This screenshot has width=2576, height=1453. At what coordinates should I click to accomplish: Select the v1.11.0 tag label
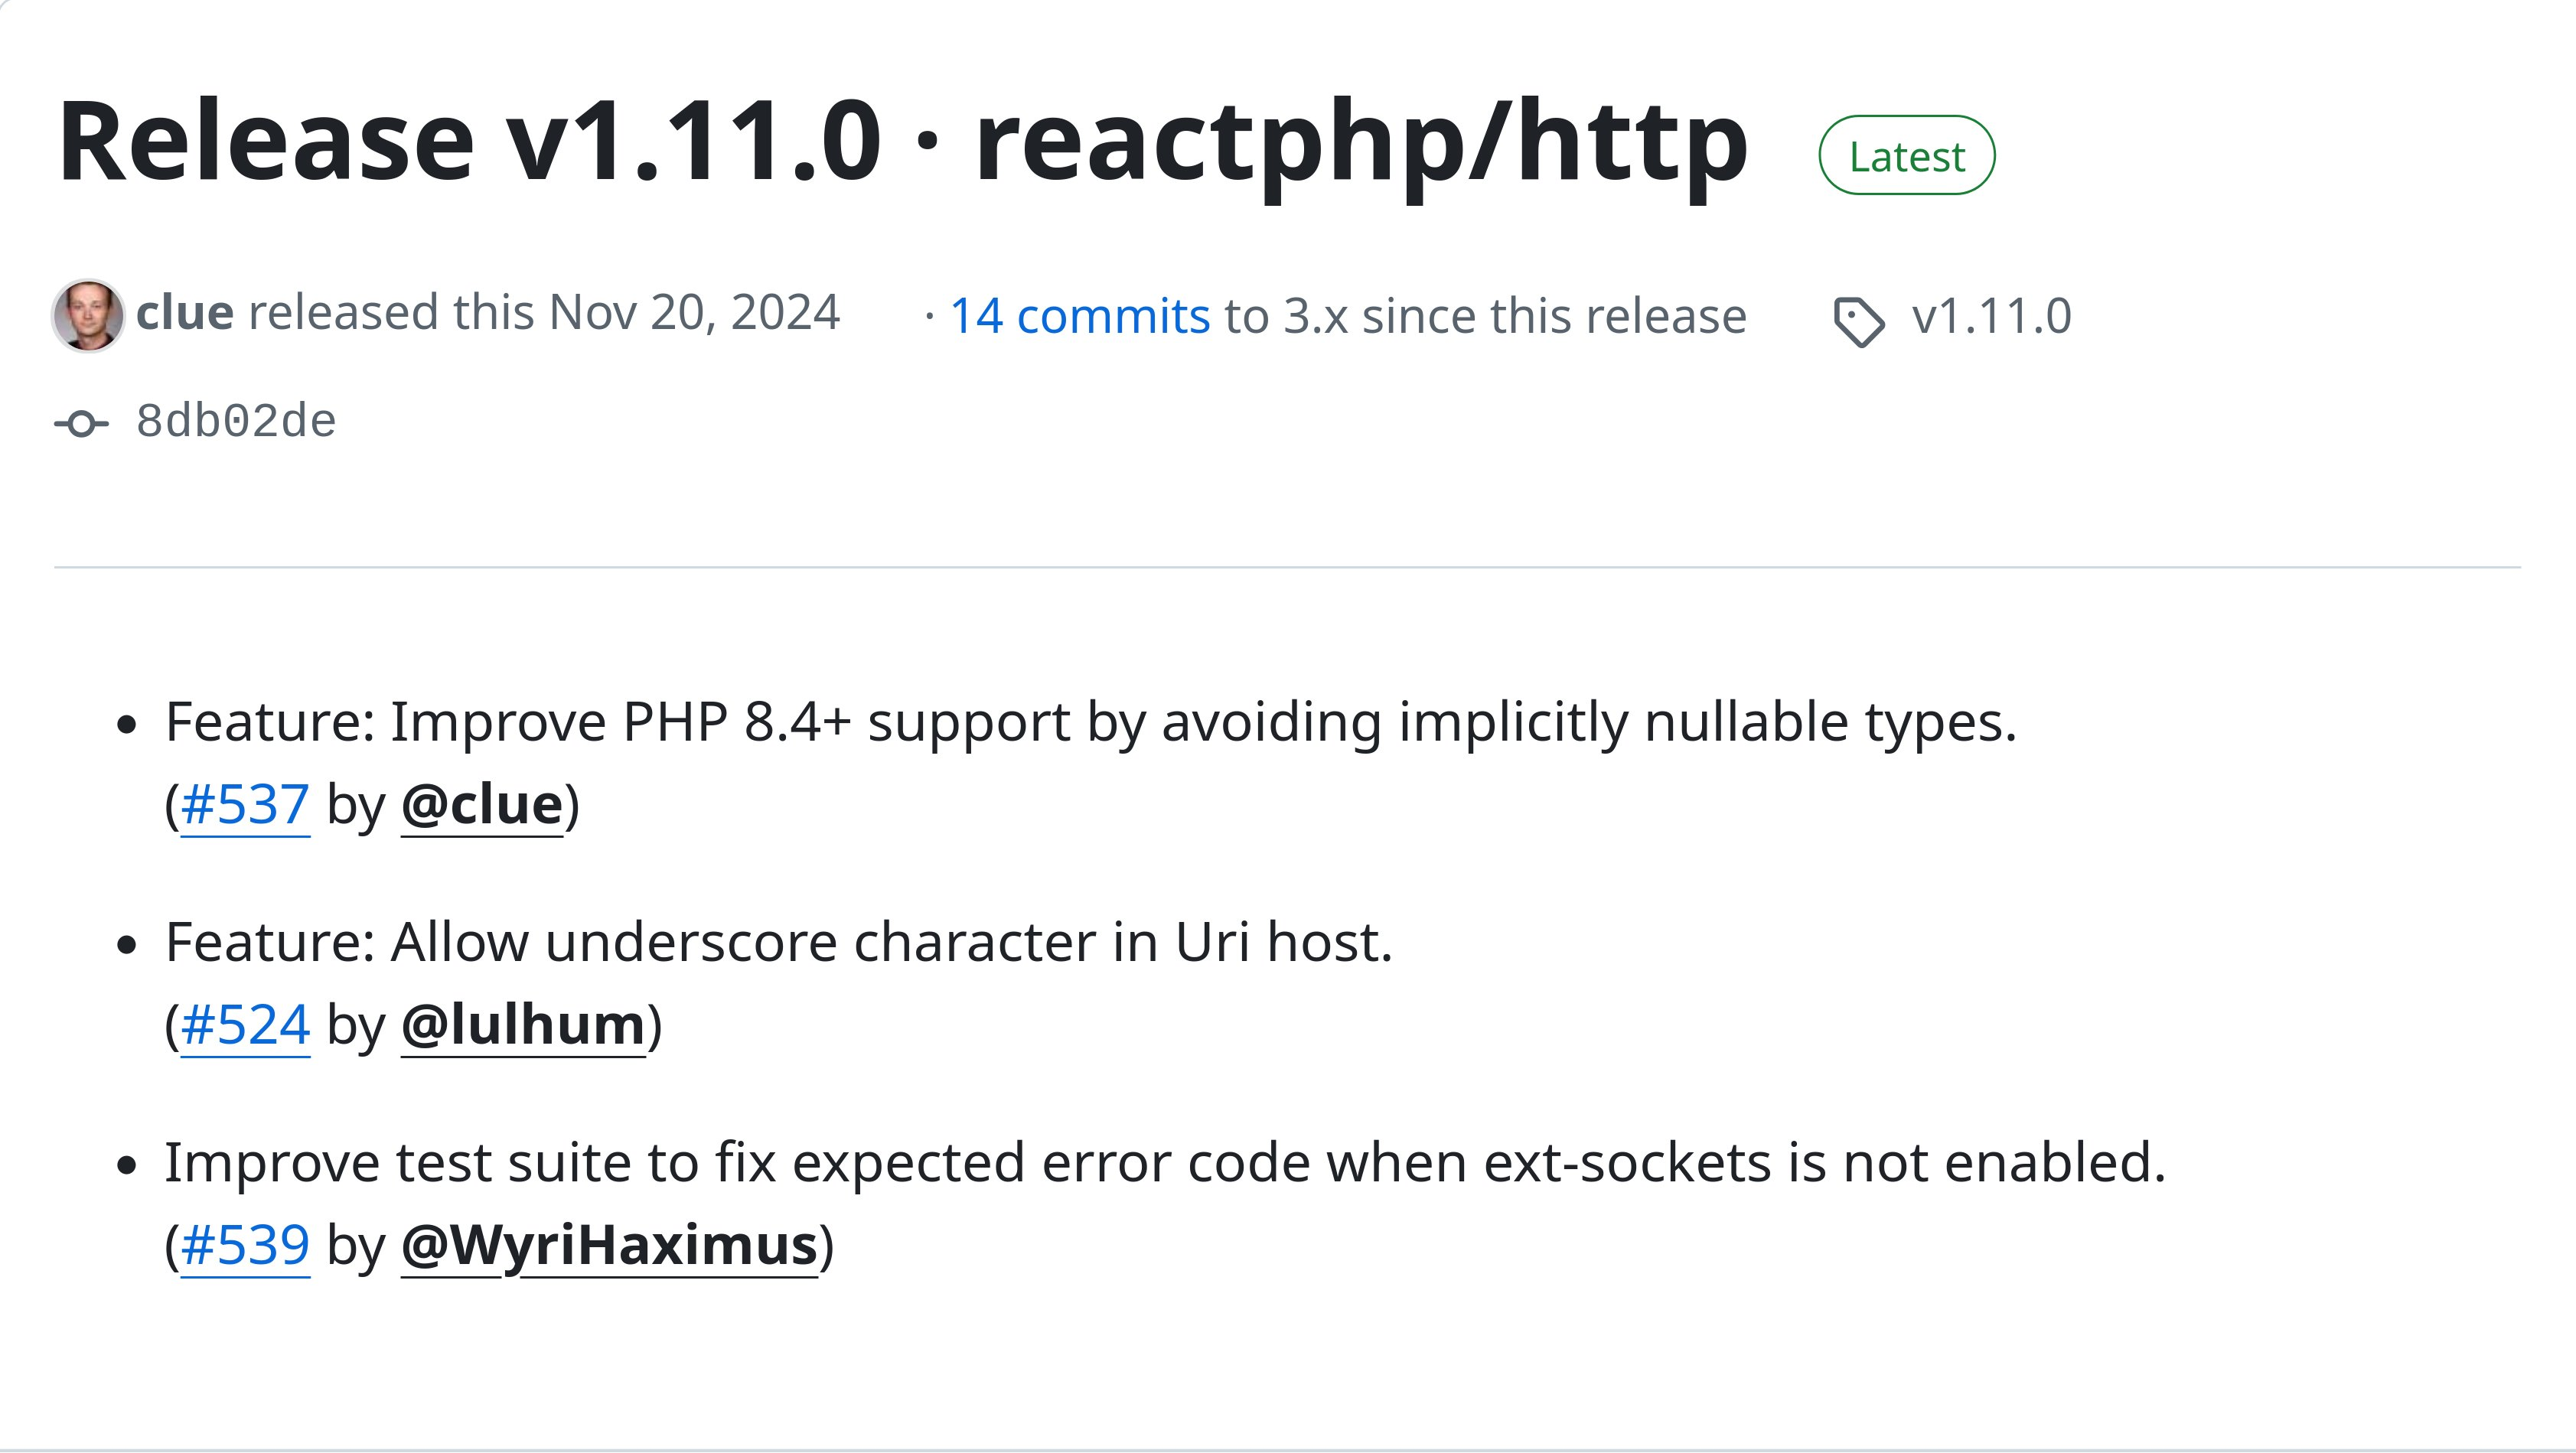click(x=1991, y=316)
